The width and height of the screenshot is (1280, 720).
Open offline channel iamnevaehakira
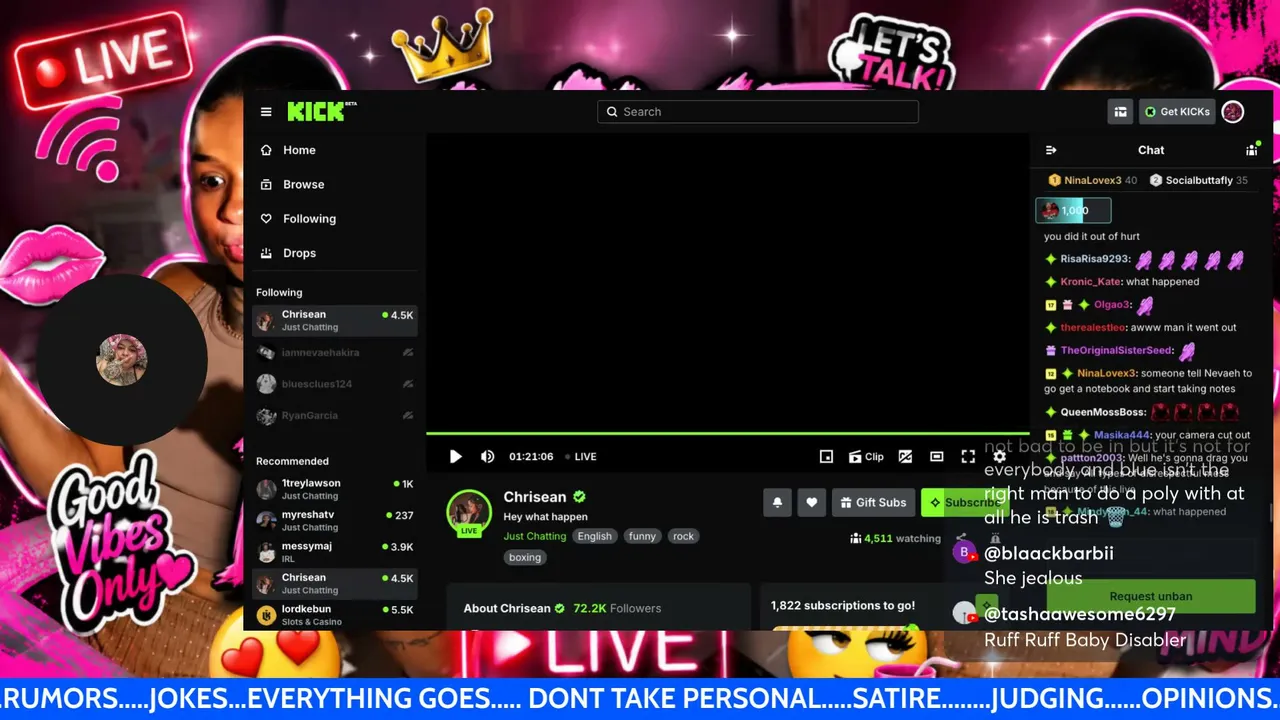pyautogui.click(x=335, y=352)
